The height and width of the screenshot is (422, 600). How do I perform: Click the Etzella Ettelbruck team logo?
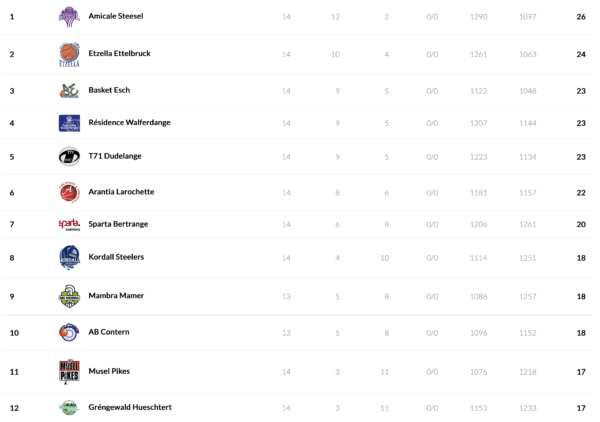pyautogui.click(x=68, y=54)
